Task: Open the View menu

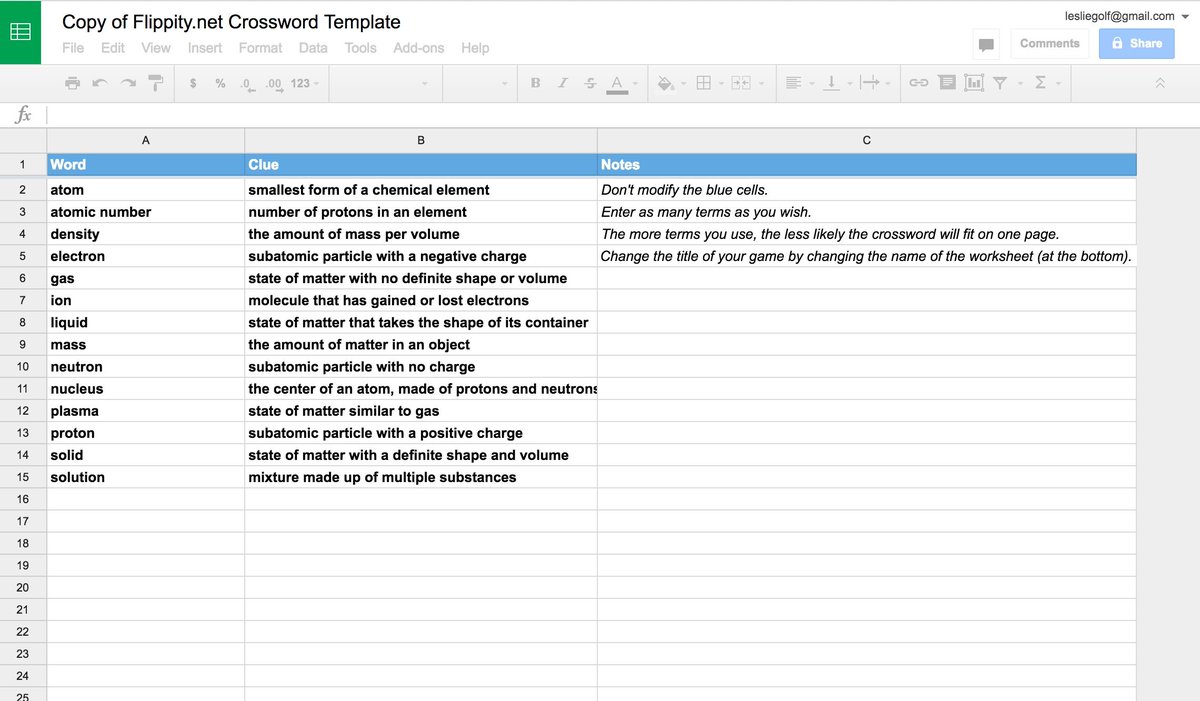Action: click(156, 47)
